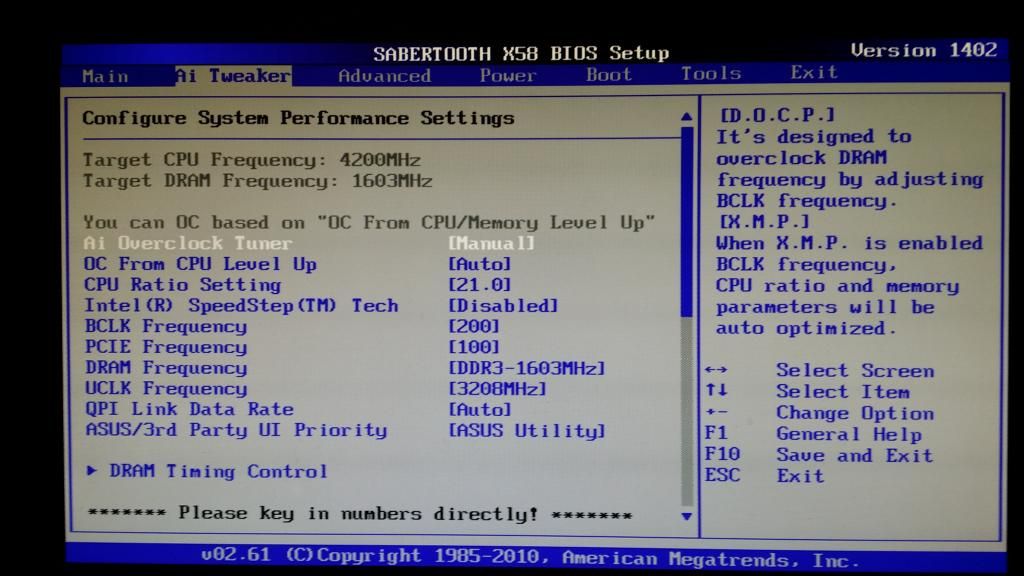
Task: Click the scrollbar down arrow
Action: [686, 516]
